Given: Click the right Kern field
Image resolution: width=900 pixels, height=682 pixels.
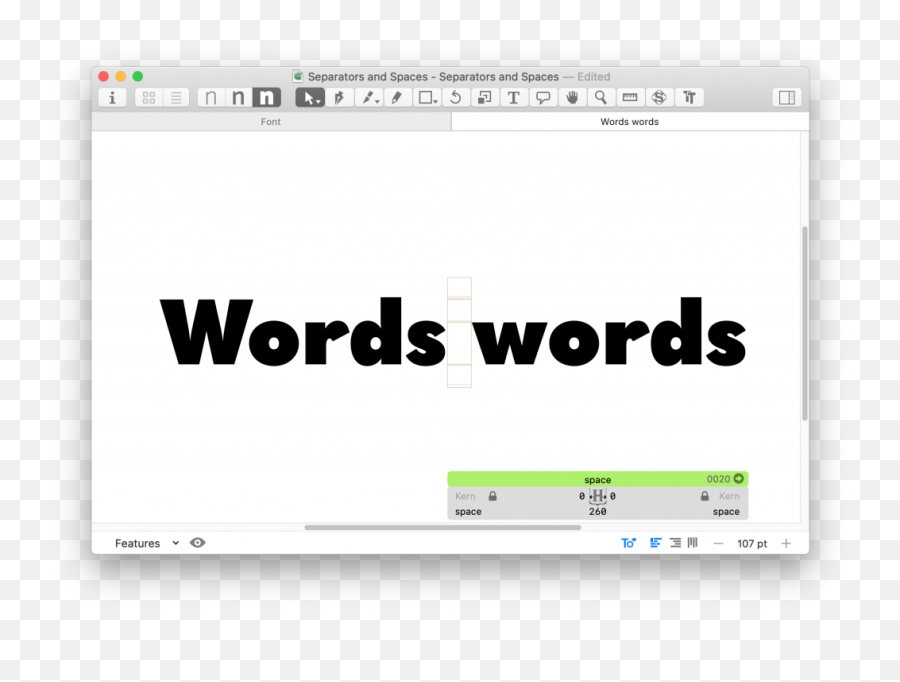Looking at the screenshot, I should point(730,496).
